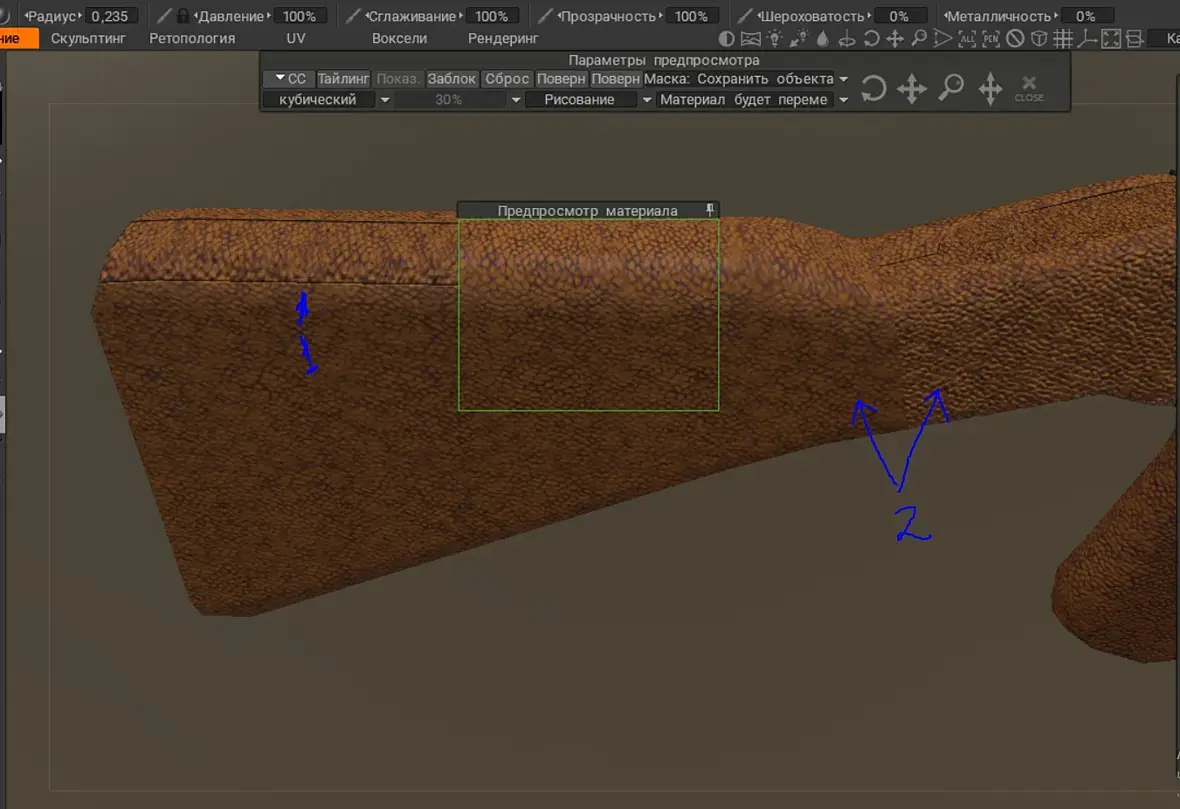This screenshot has height=809, width=1180.
Task: Click the ALL selection icon in toolbar
Action: coord(967,39)
